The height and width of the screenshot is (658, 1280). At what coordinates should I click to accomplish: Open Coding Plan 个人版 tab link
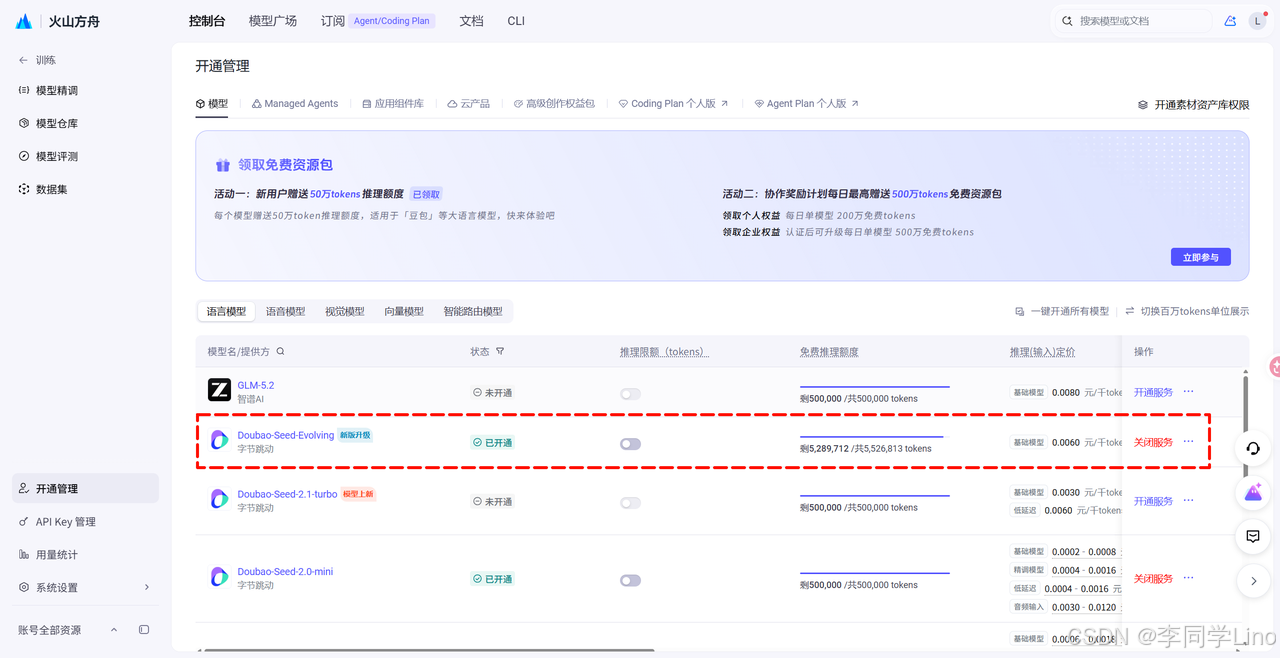(673, 104)
